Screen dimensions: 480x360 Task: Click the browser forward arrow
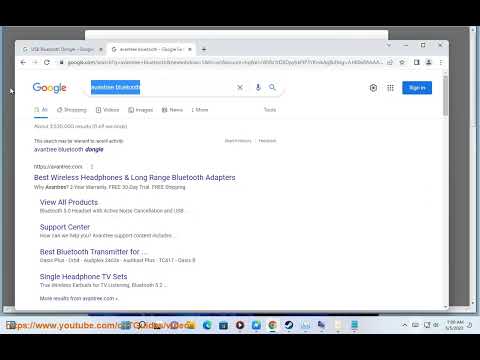35,62
